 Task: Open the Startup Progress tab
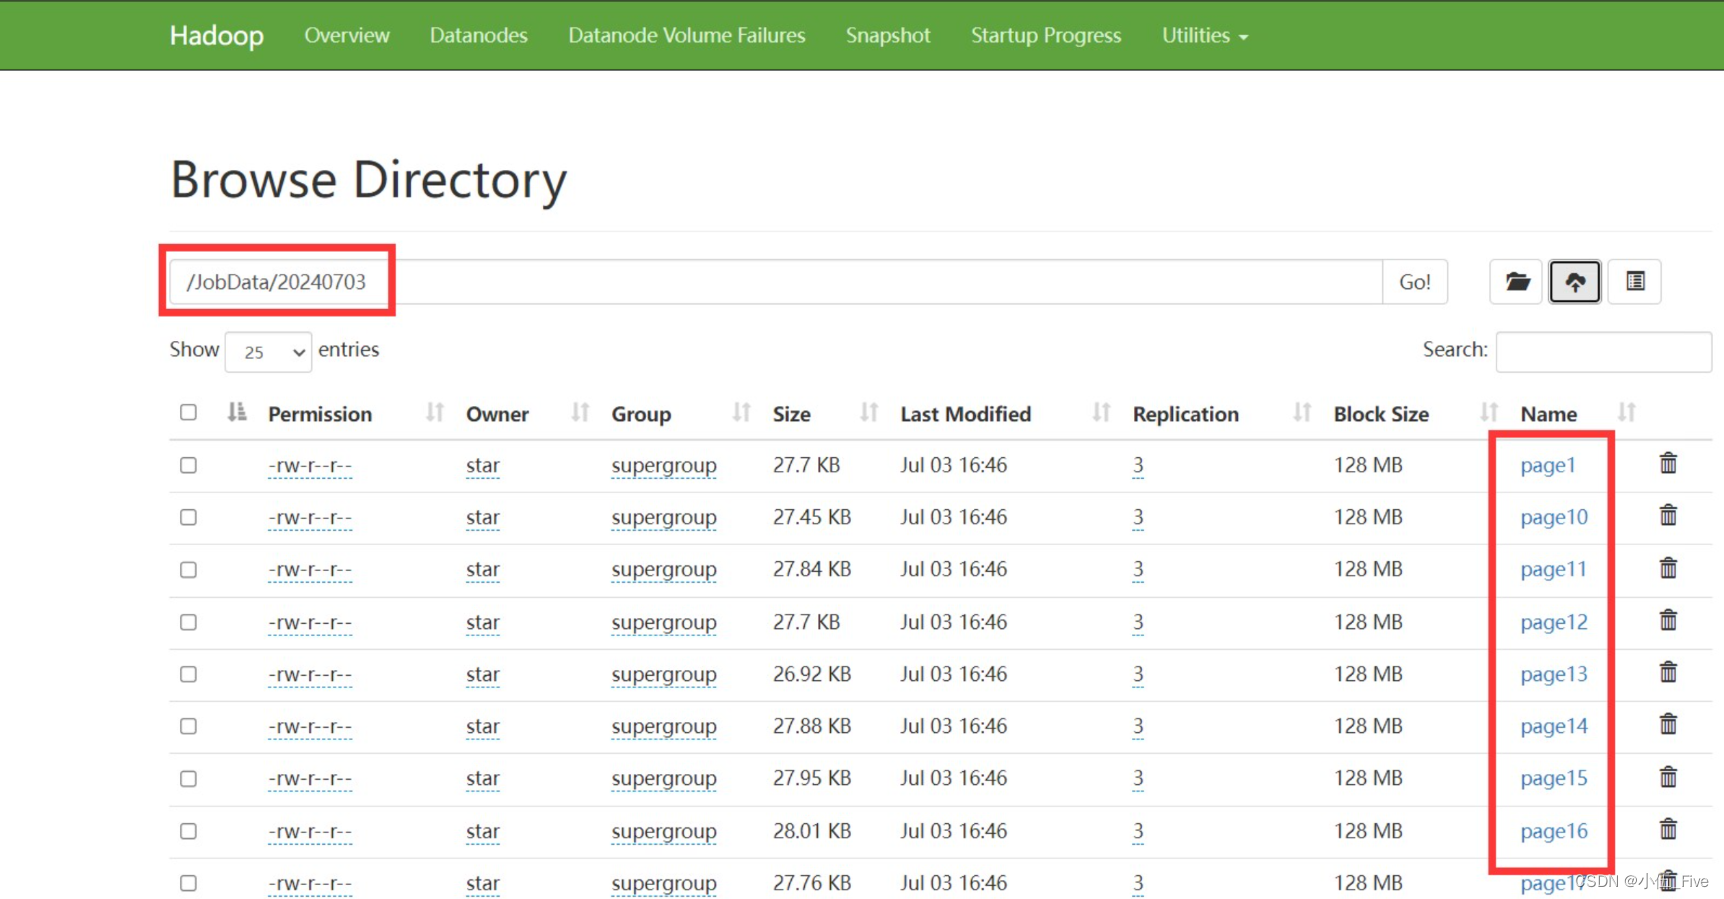[1046, 36]
